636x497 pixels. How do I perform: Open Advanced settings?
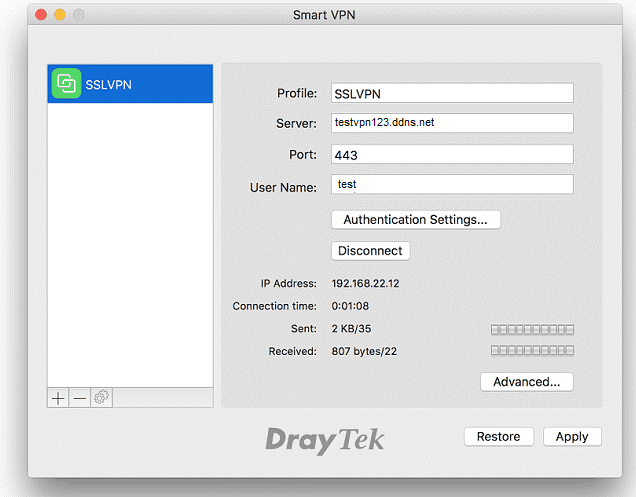click(526, 382)
